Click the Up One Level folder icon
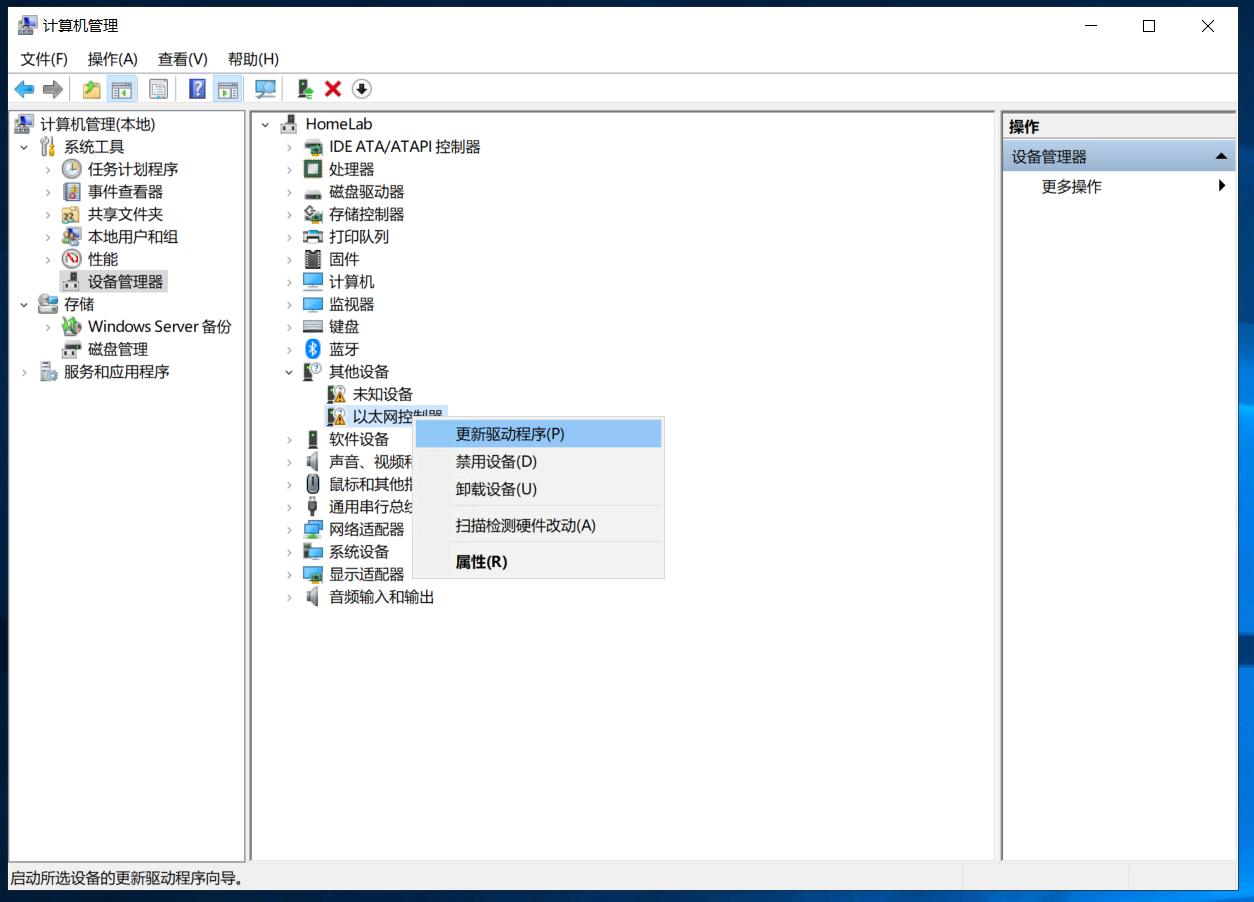The height and width of the screenshot is (902, 1254). 91,89
